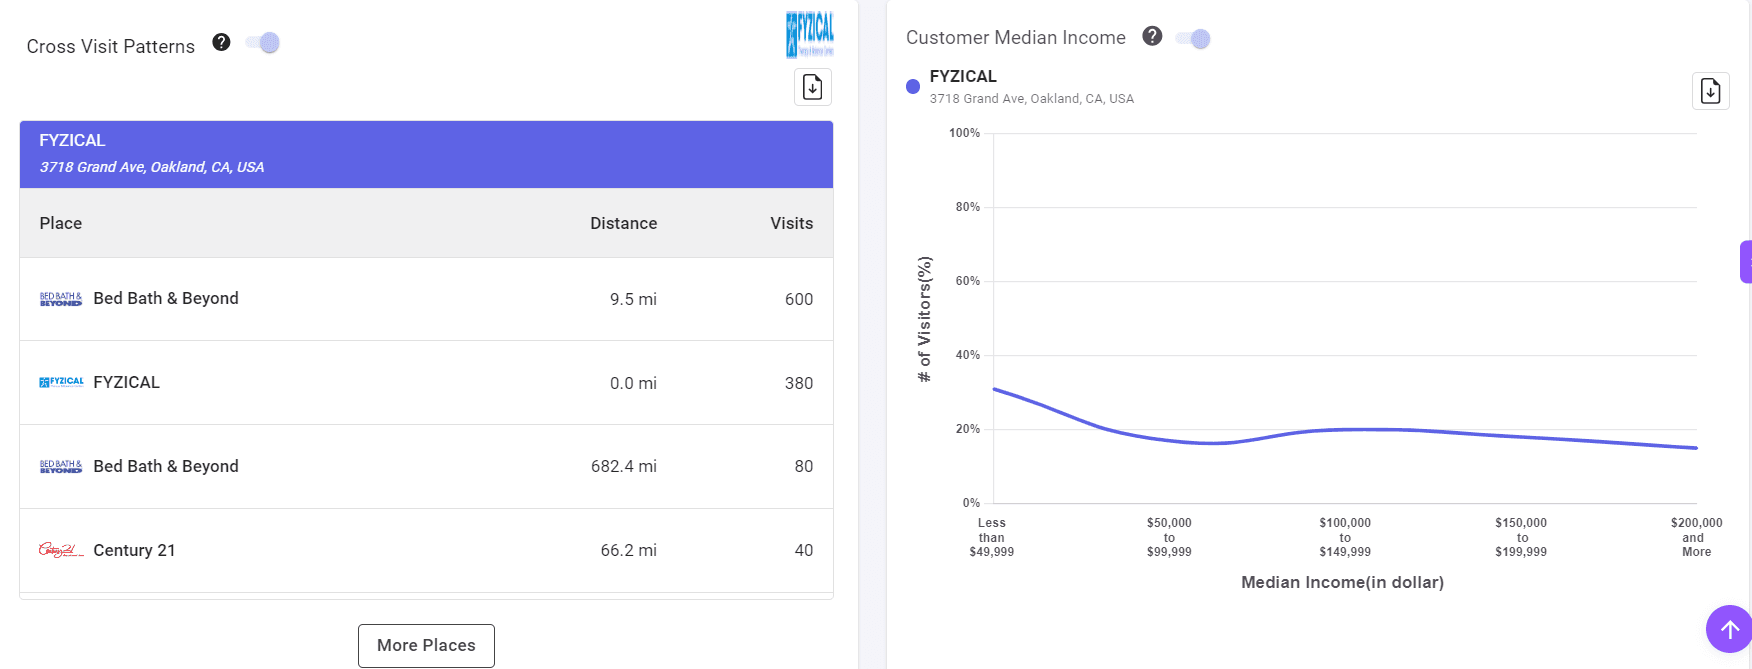Click the Bed Bath & Beyond logo with 80 visits
This screenshot has height=669, width=1752.
point(61,466)
